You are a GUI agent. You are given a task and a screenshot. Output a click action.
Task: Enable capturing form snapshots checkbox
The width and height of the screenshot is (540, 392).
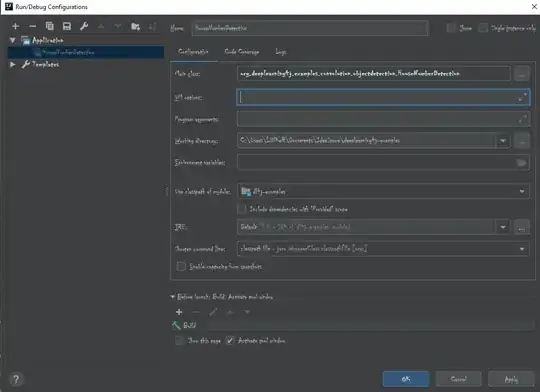pyautogui.click(x=181, y=266)
